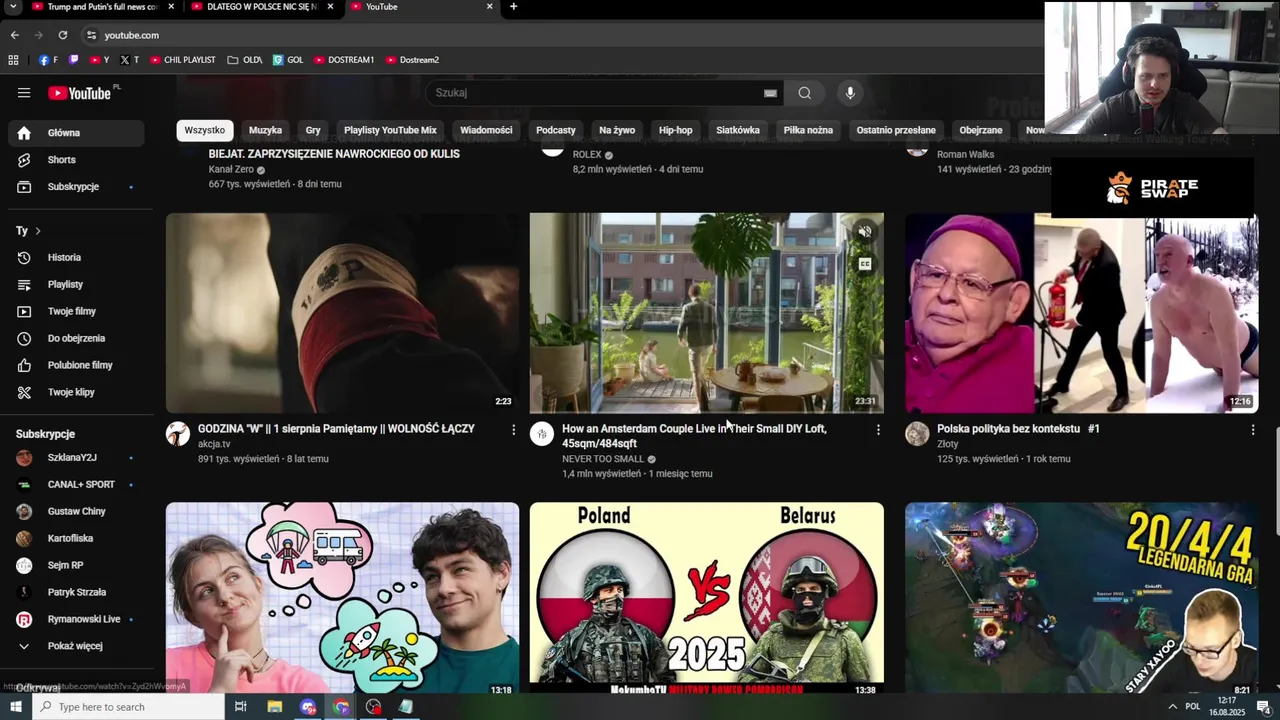Open GODZINA "W" video thumbnail
Screen dimensions: 1280x720
click(342, 313)
